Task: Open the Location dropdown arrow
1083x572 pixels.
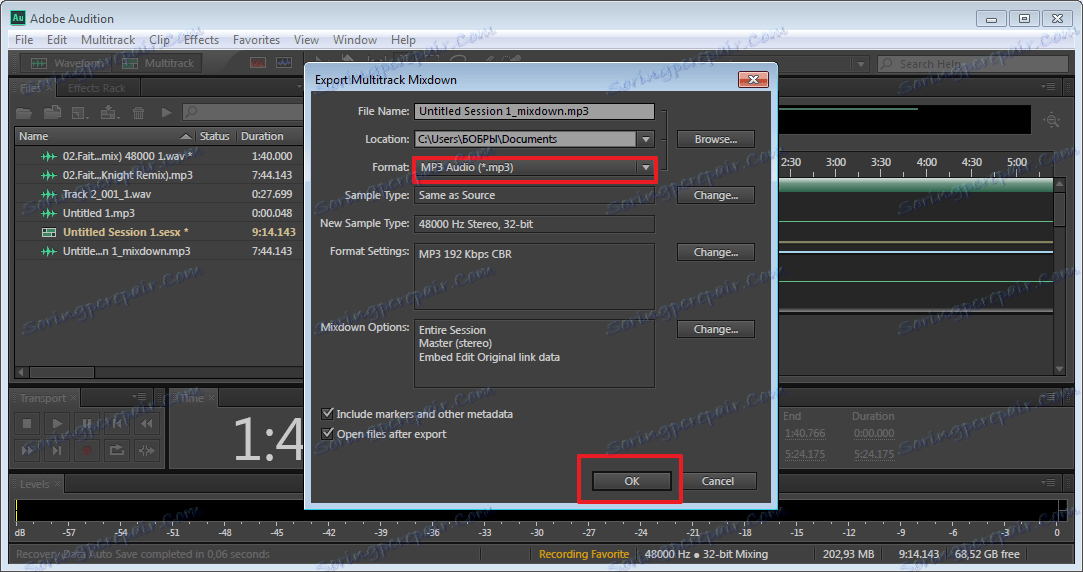Action: point(645,140)
